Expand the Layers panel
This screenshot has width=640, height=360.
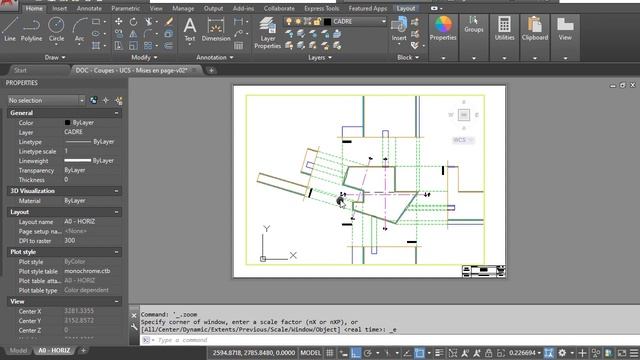tap(320, 58)
